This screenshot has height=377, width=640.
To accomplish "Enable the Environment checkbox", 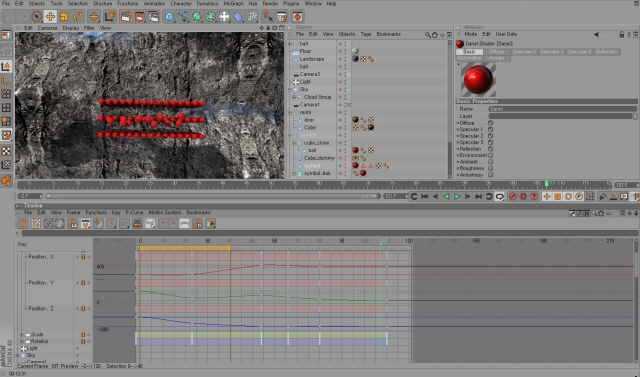I will [x=491, y=155].
